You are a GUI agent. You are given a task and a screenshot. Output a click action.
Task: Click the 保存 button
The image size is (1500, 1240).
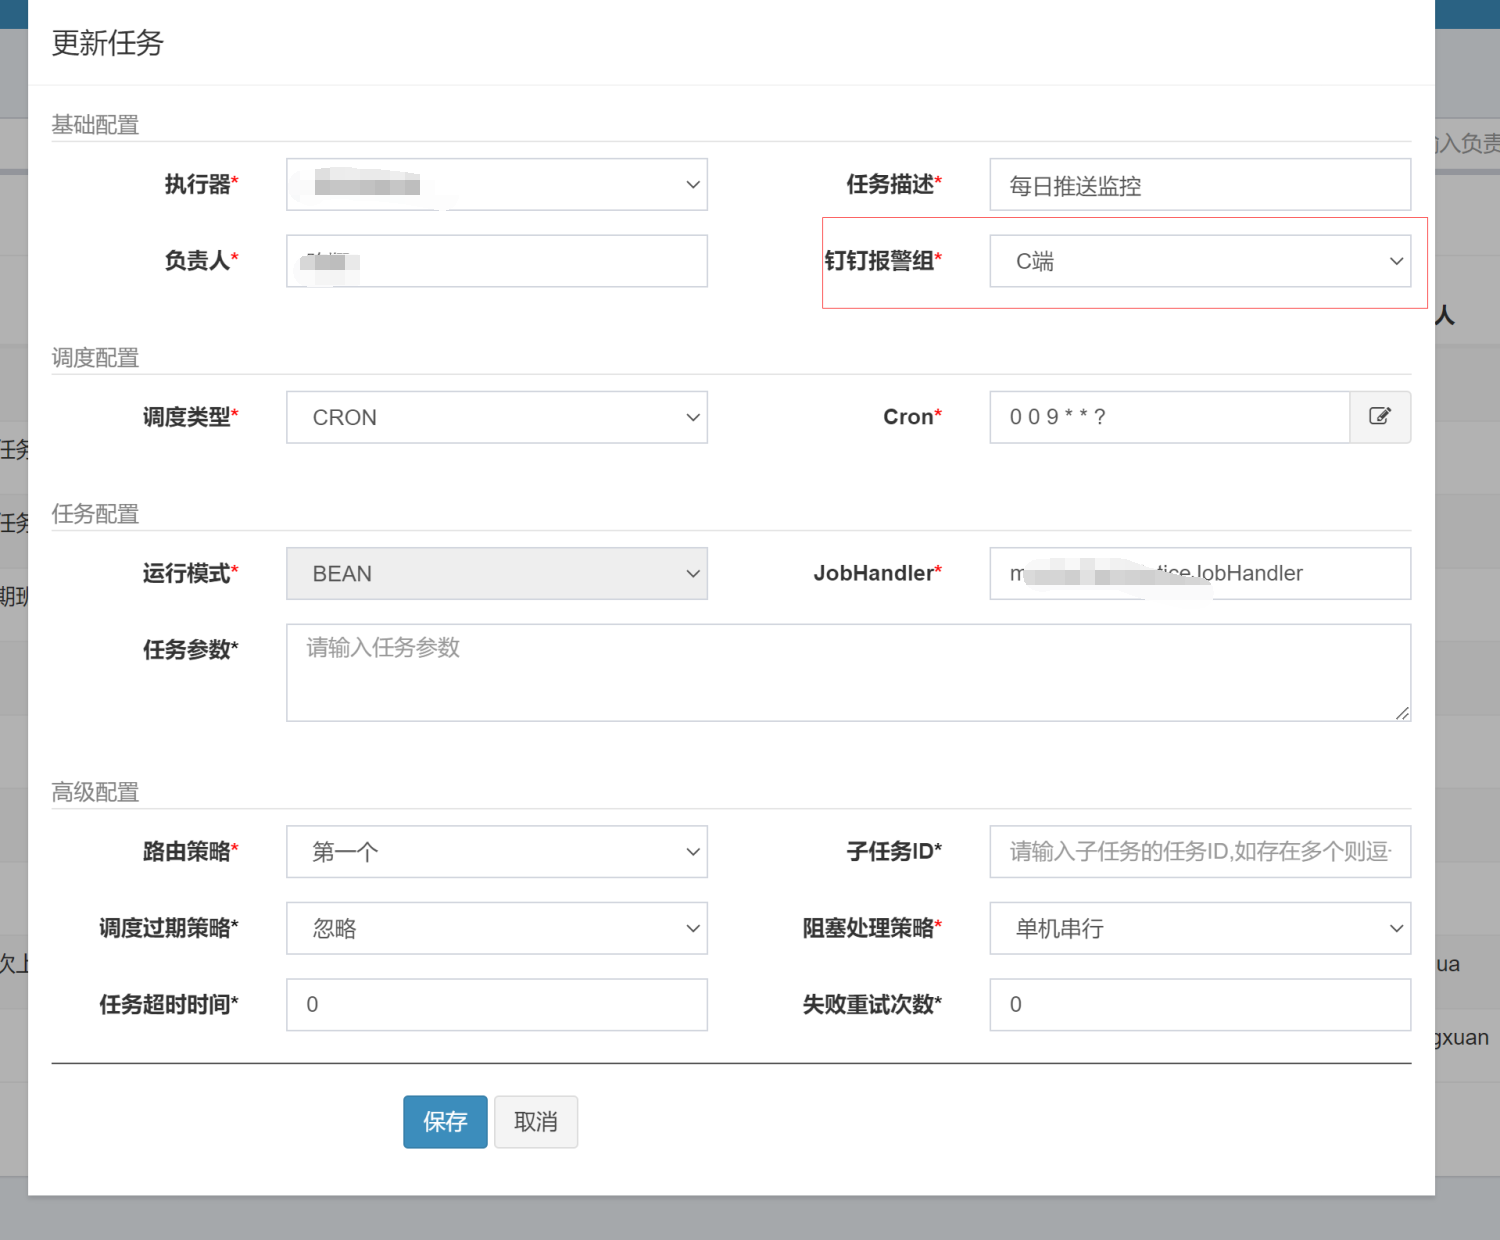click(x=445, y=1122)
